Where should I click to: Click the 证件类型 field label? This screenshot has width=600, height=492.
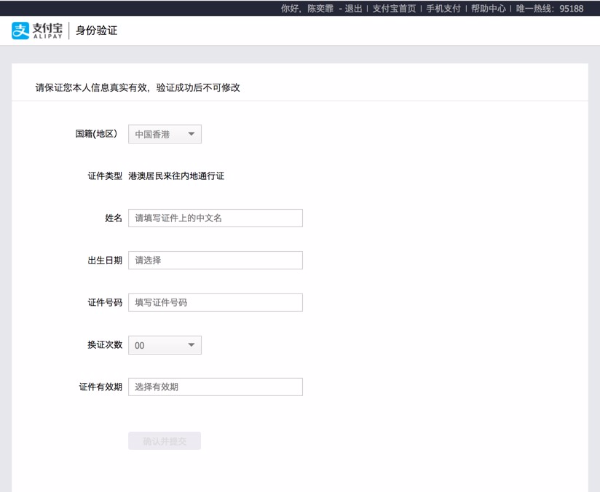105,176
